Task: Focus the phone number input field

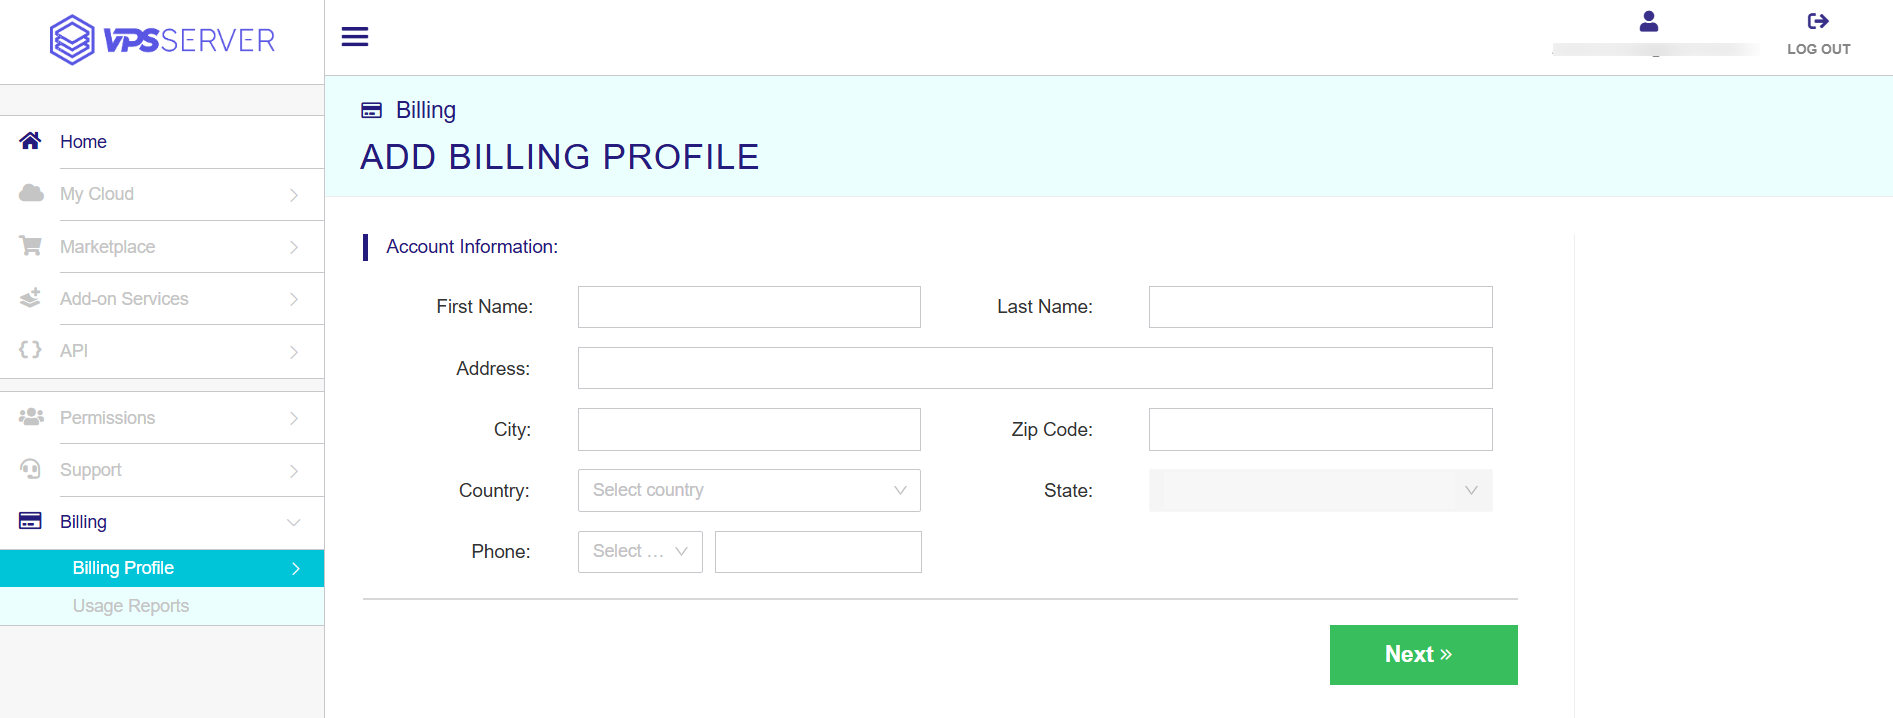Action: pos(818,552)
